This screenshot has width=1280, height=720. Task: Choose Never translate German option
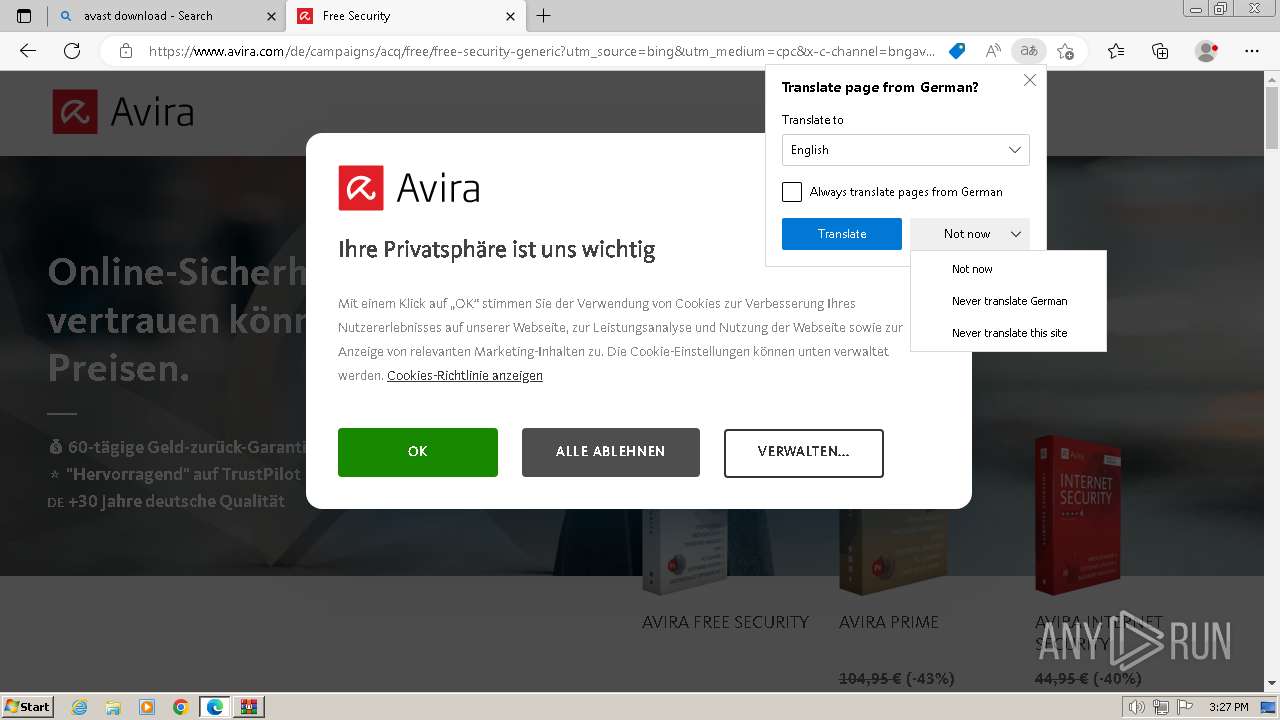1008,301
